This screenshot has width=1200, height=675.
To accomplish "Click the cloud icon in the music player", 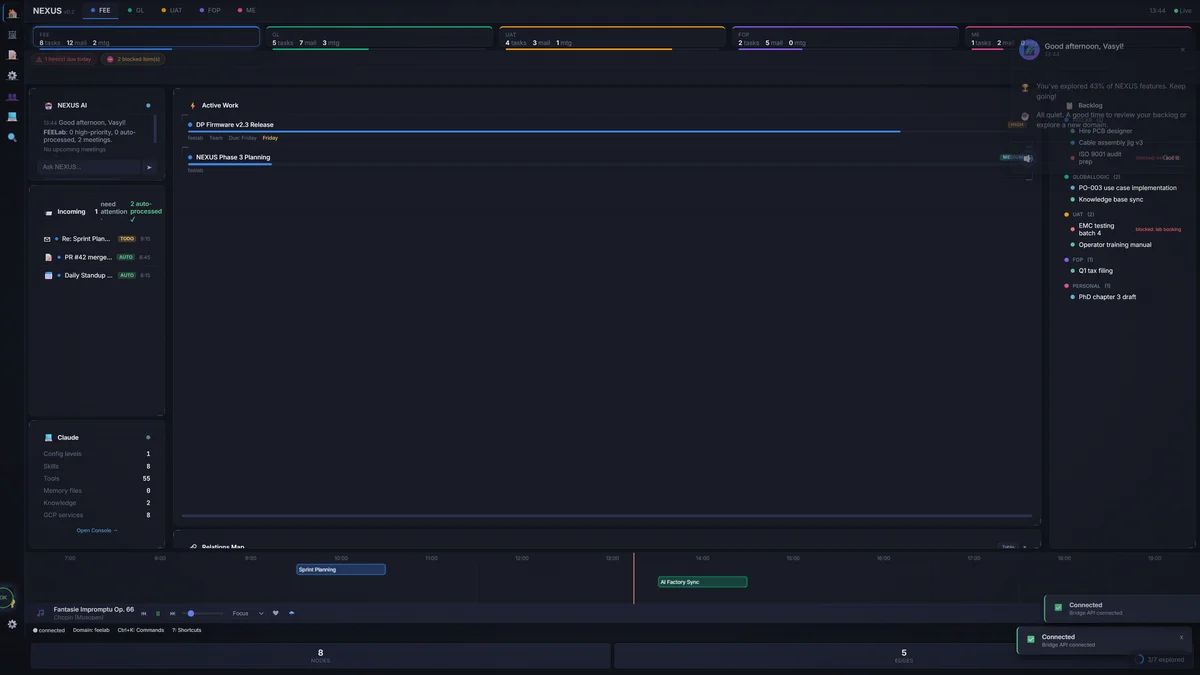I will pos(291,613).
